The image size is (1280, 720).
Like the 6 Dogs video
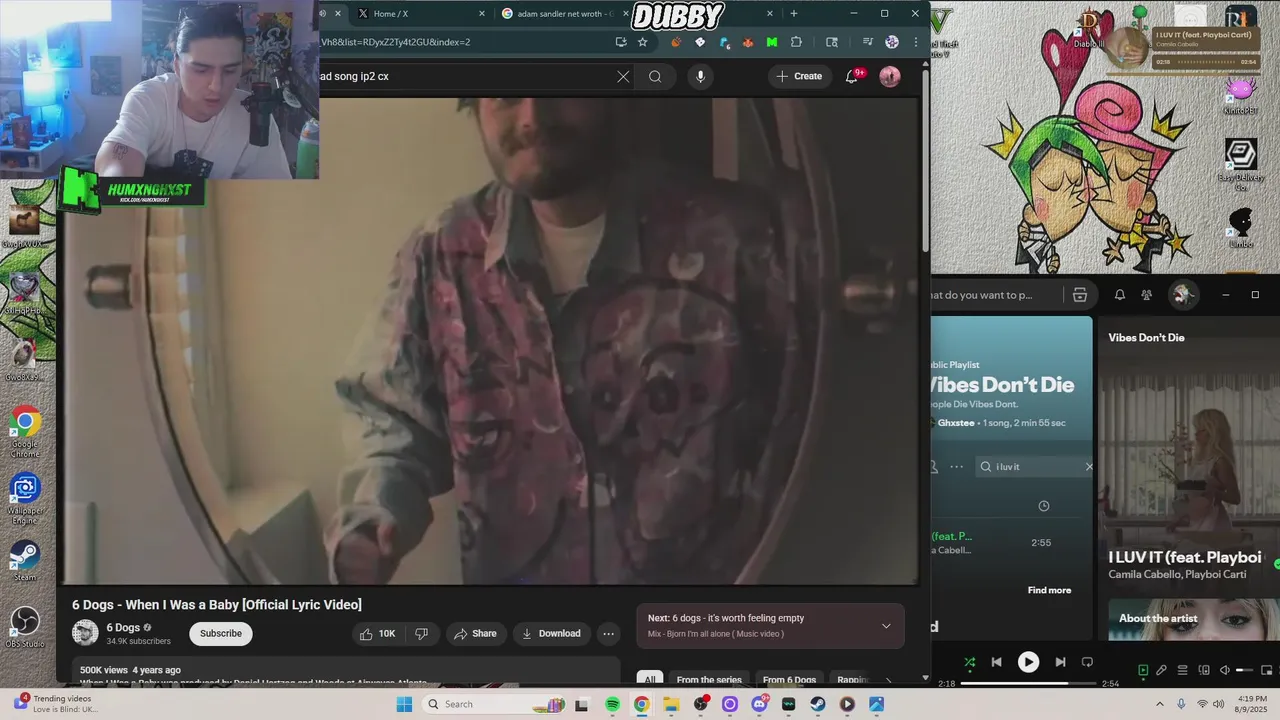coord(378,633)
